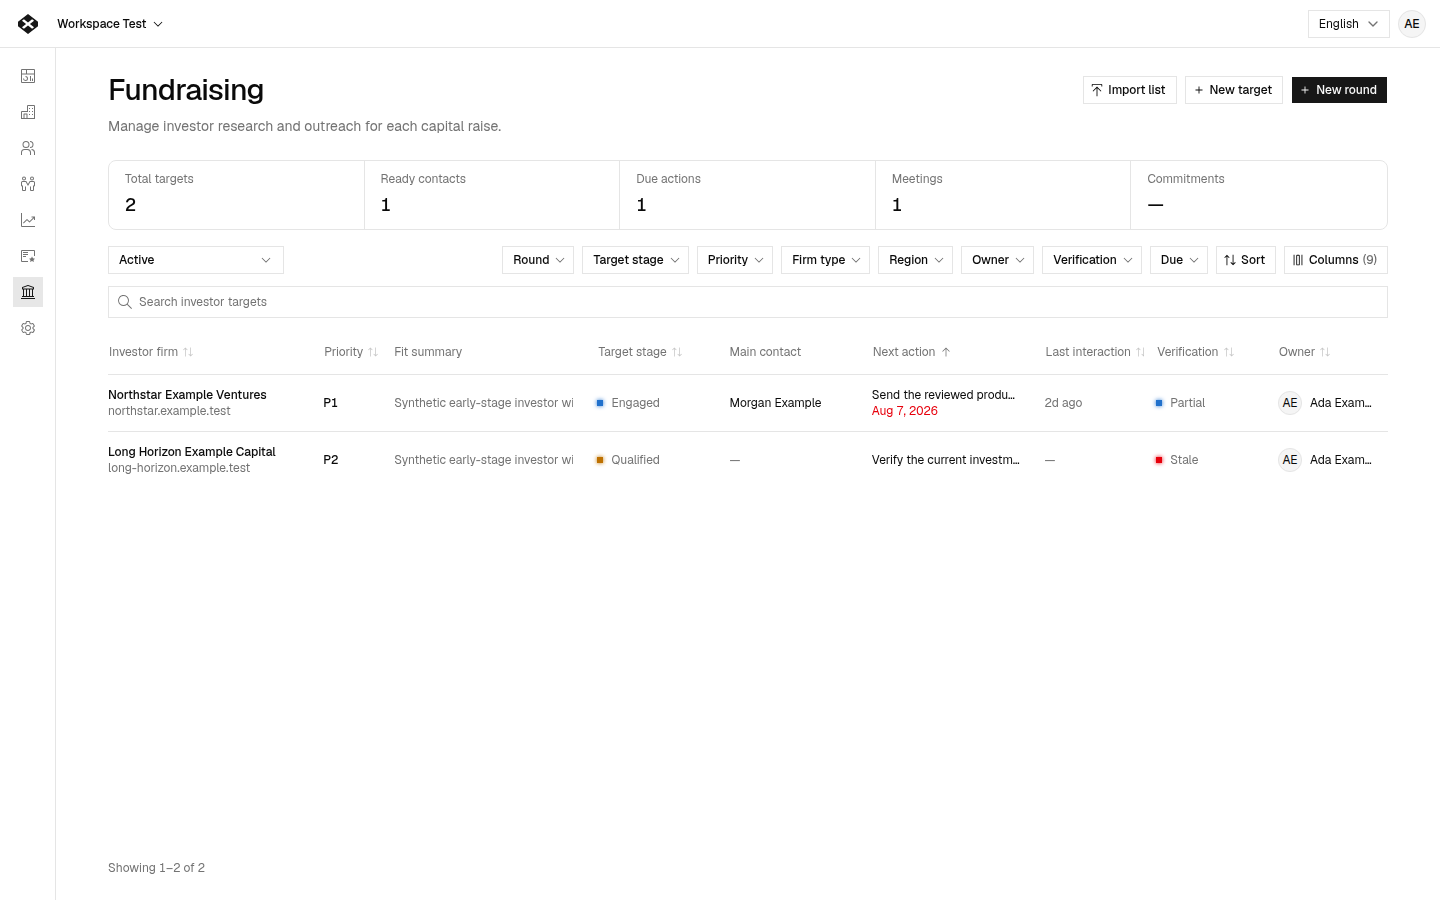Click the Stale verification status
This screenshot has height=900, width=1440.
(1176, 460)
